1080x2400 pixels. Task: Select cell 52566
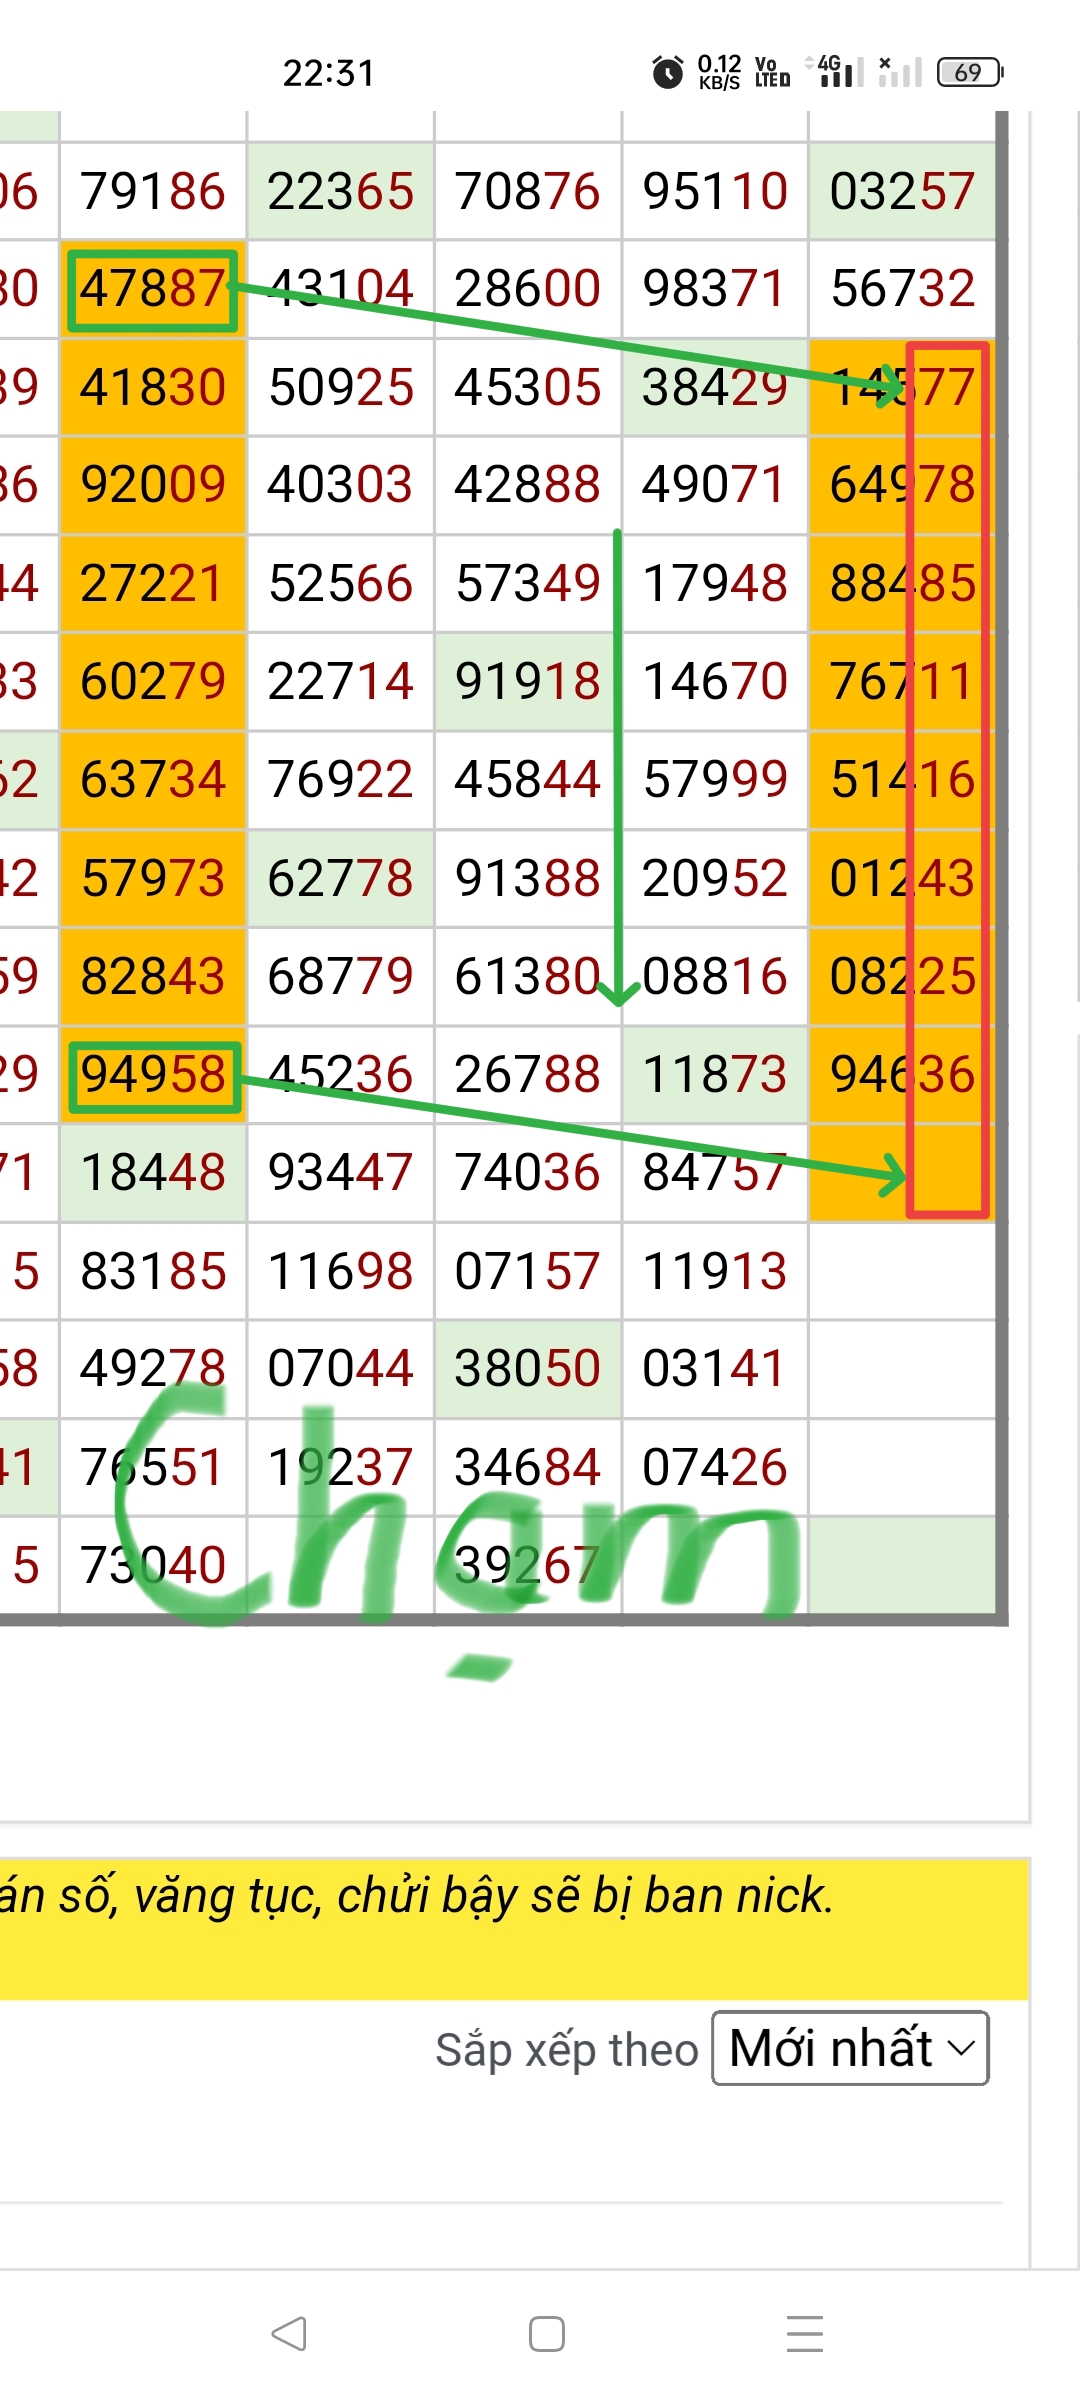click(x=341, y=583)
